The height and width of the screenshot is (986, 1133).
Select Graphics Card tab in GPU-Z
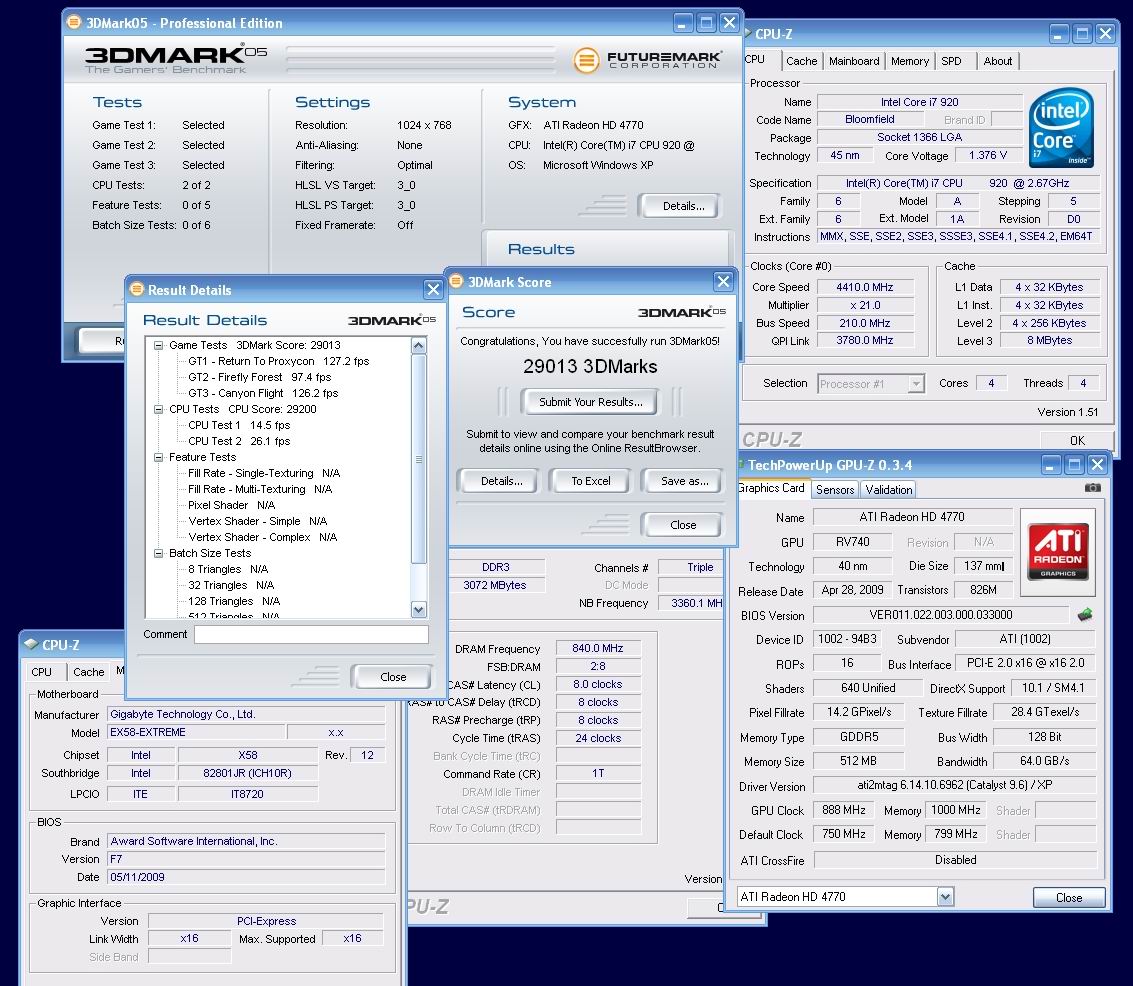click(771, 488)
